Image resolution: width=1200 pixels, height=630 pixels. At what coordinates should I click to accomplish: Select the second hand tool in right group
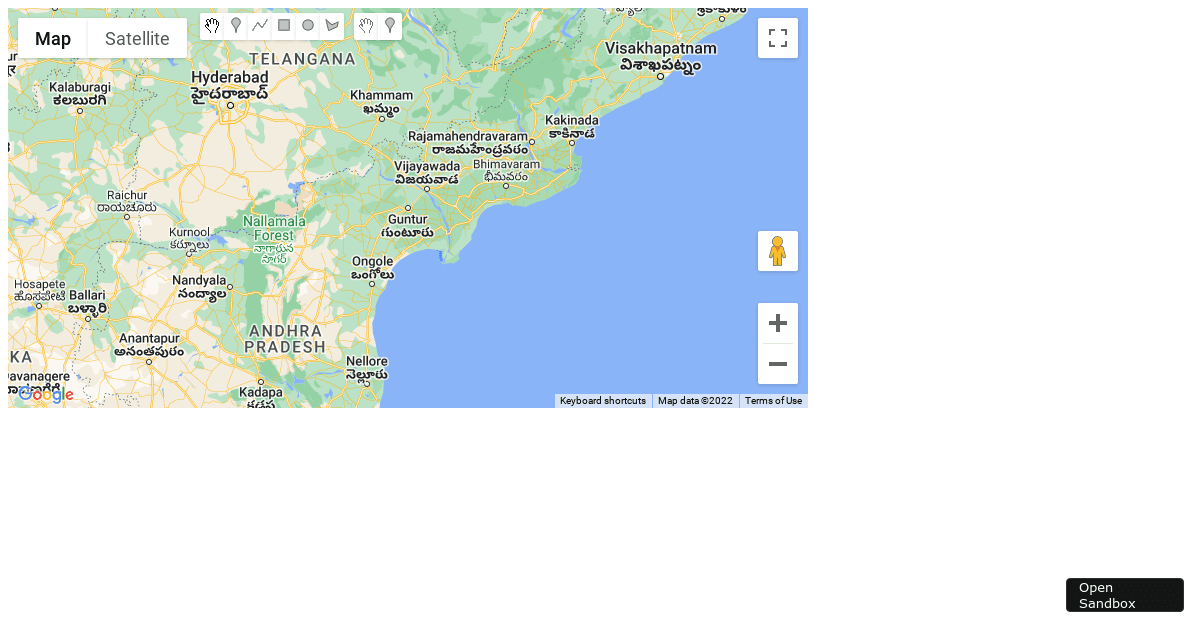pyautogui.click(x=366, y=26)
